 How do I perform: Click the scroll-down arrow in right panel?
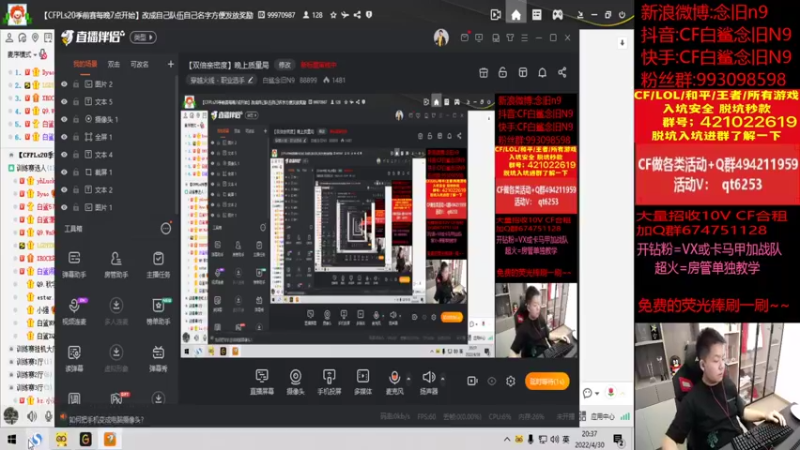click(622, 43)
